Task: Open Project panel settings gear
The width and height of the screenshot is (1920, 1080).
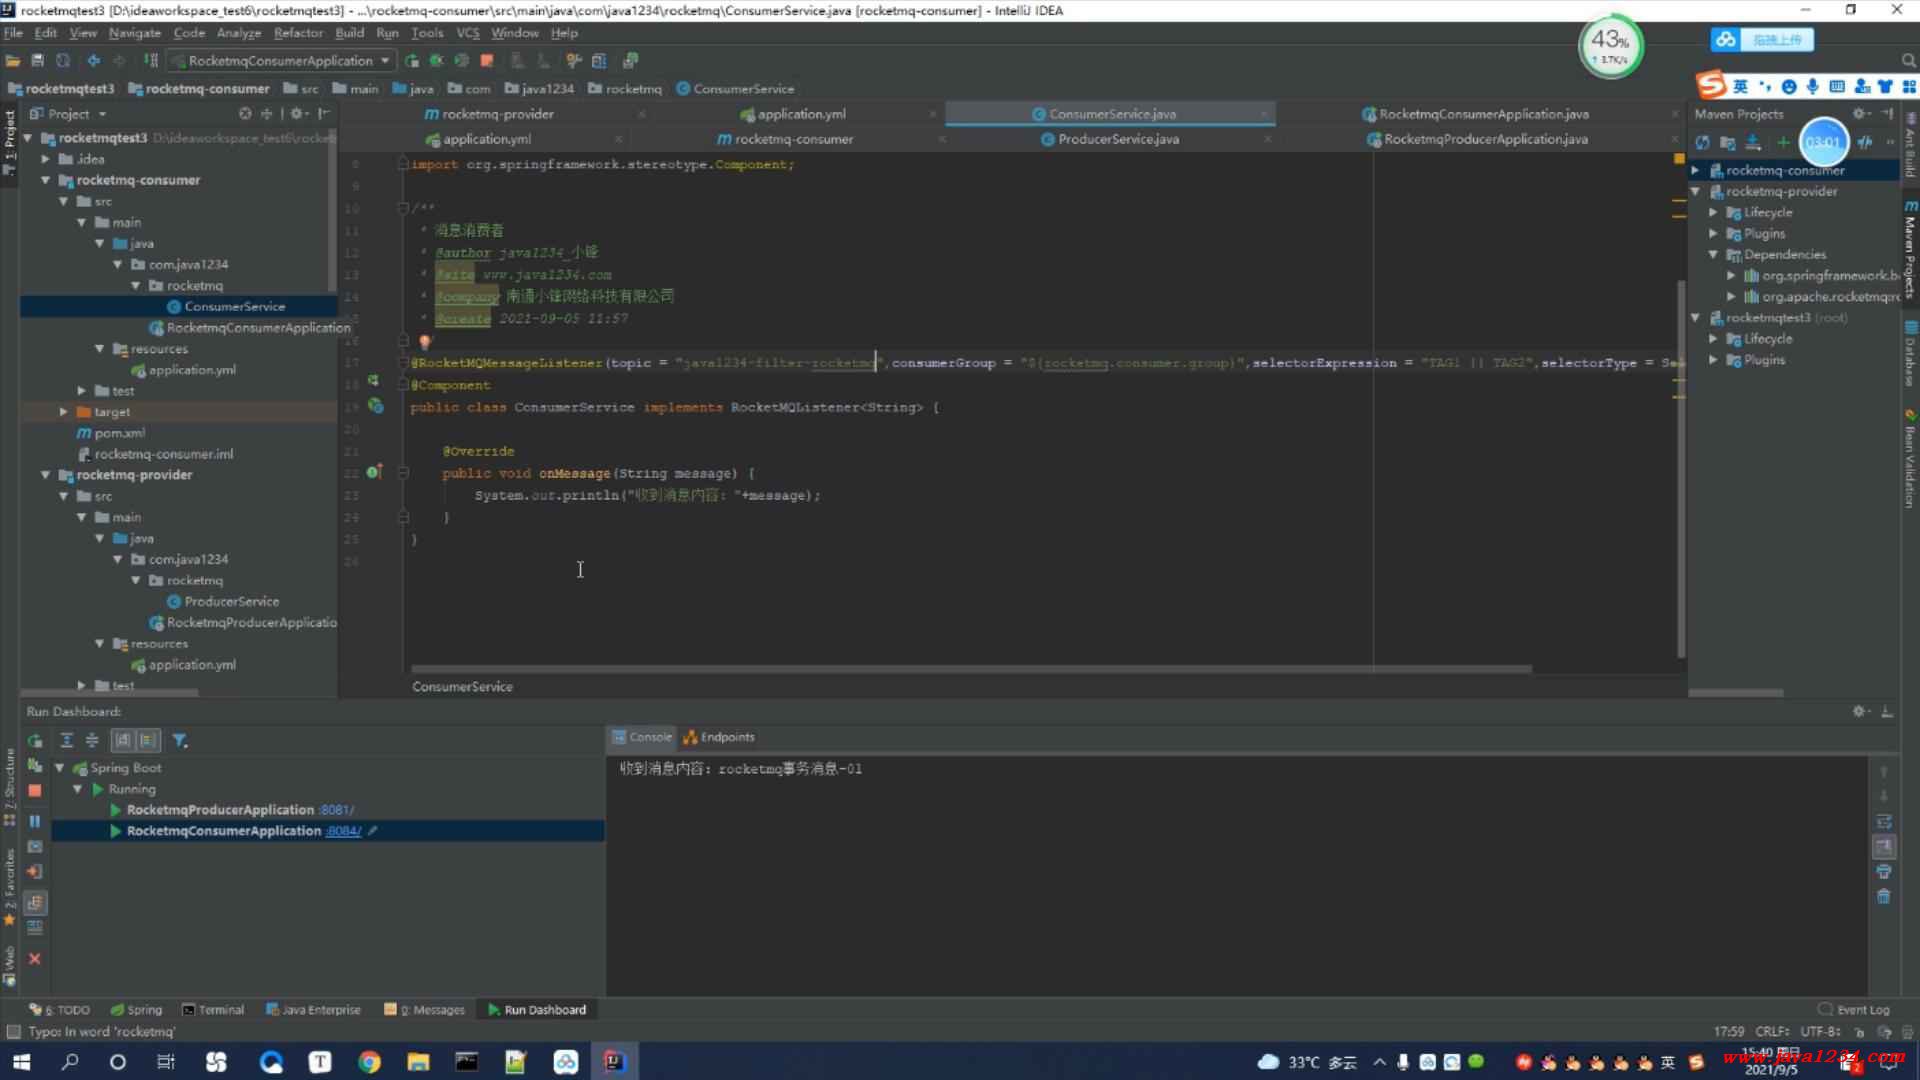Action: pyautogui.click(x=297, y=114)
